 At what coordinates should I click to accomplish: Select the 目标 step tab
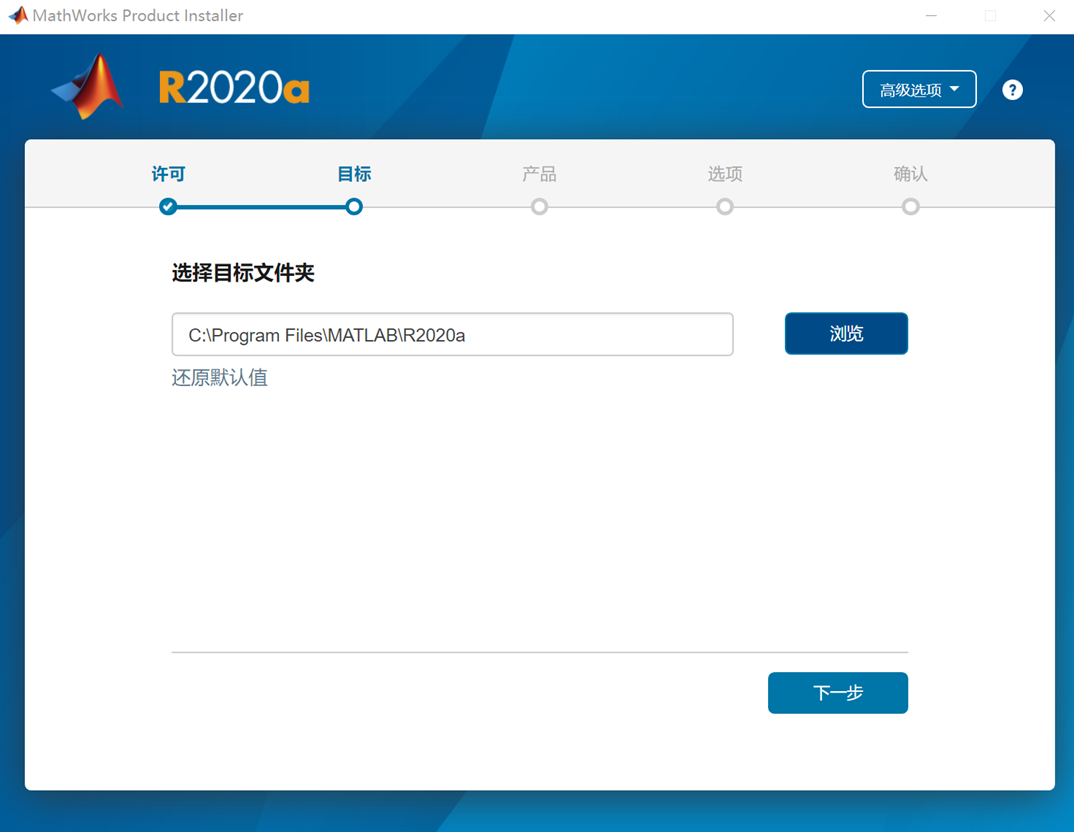[353, 174]
